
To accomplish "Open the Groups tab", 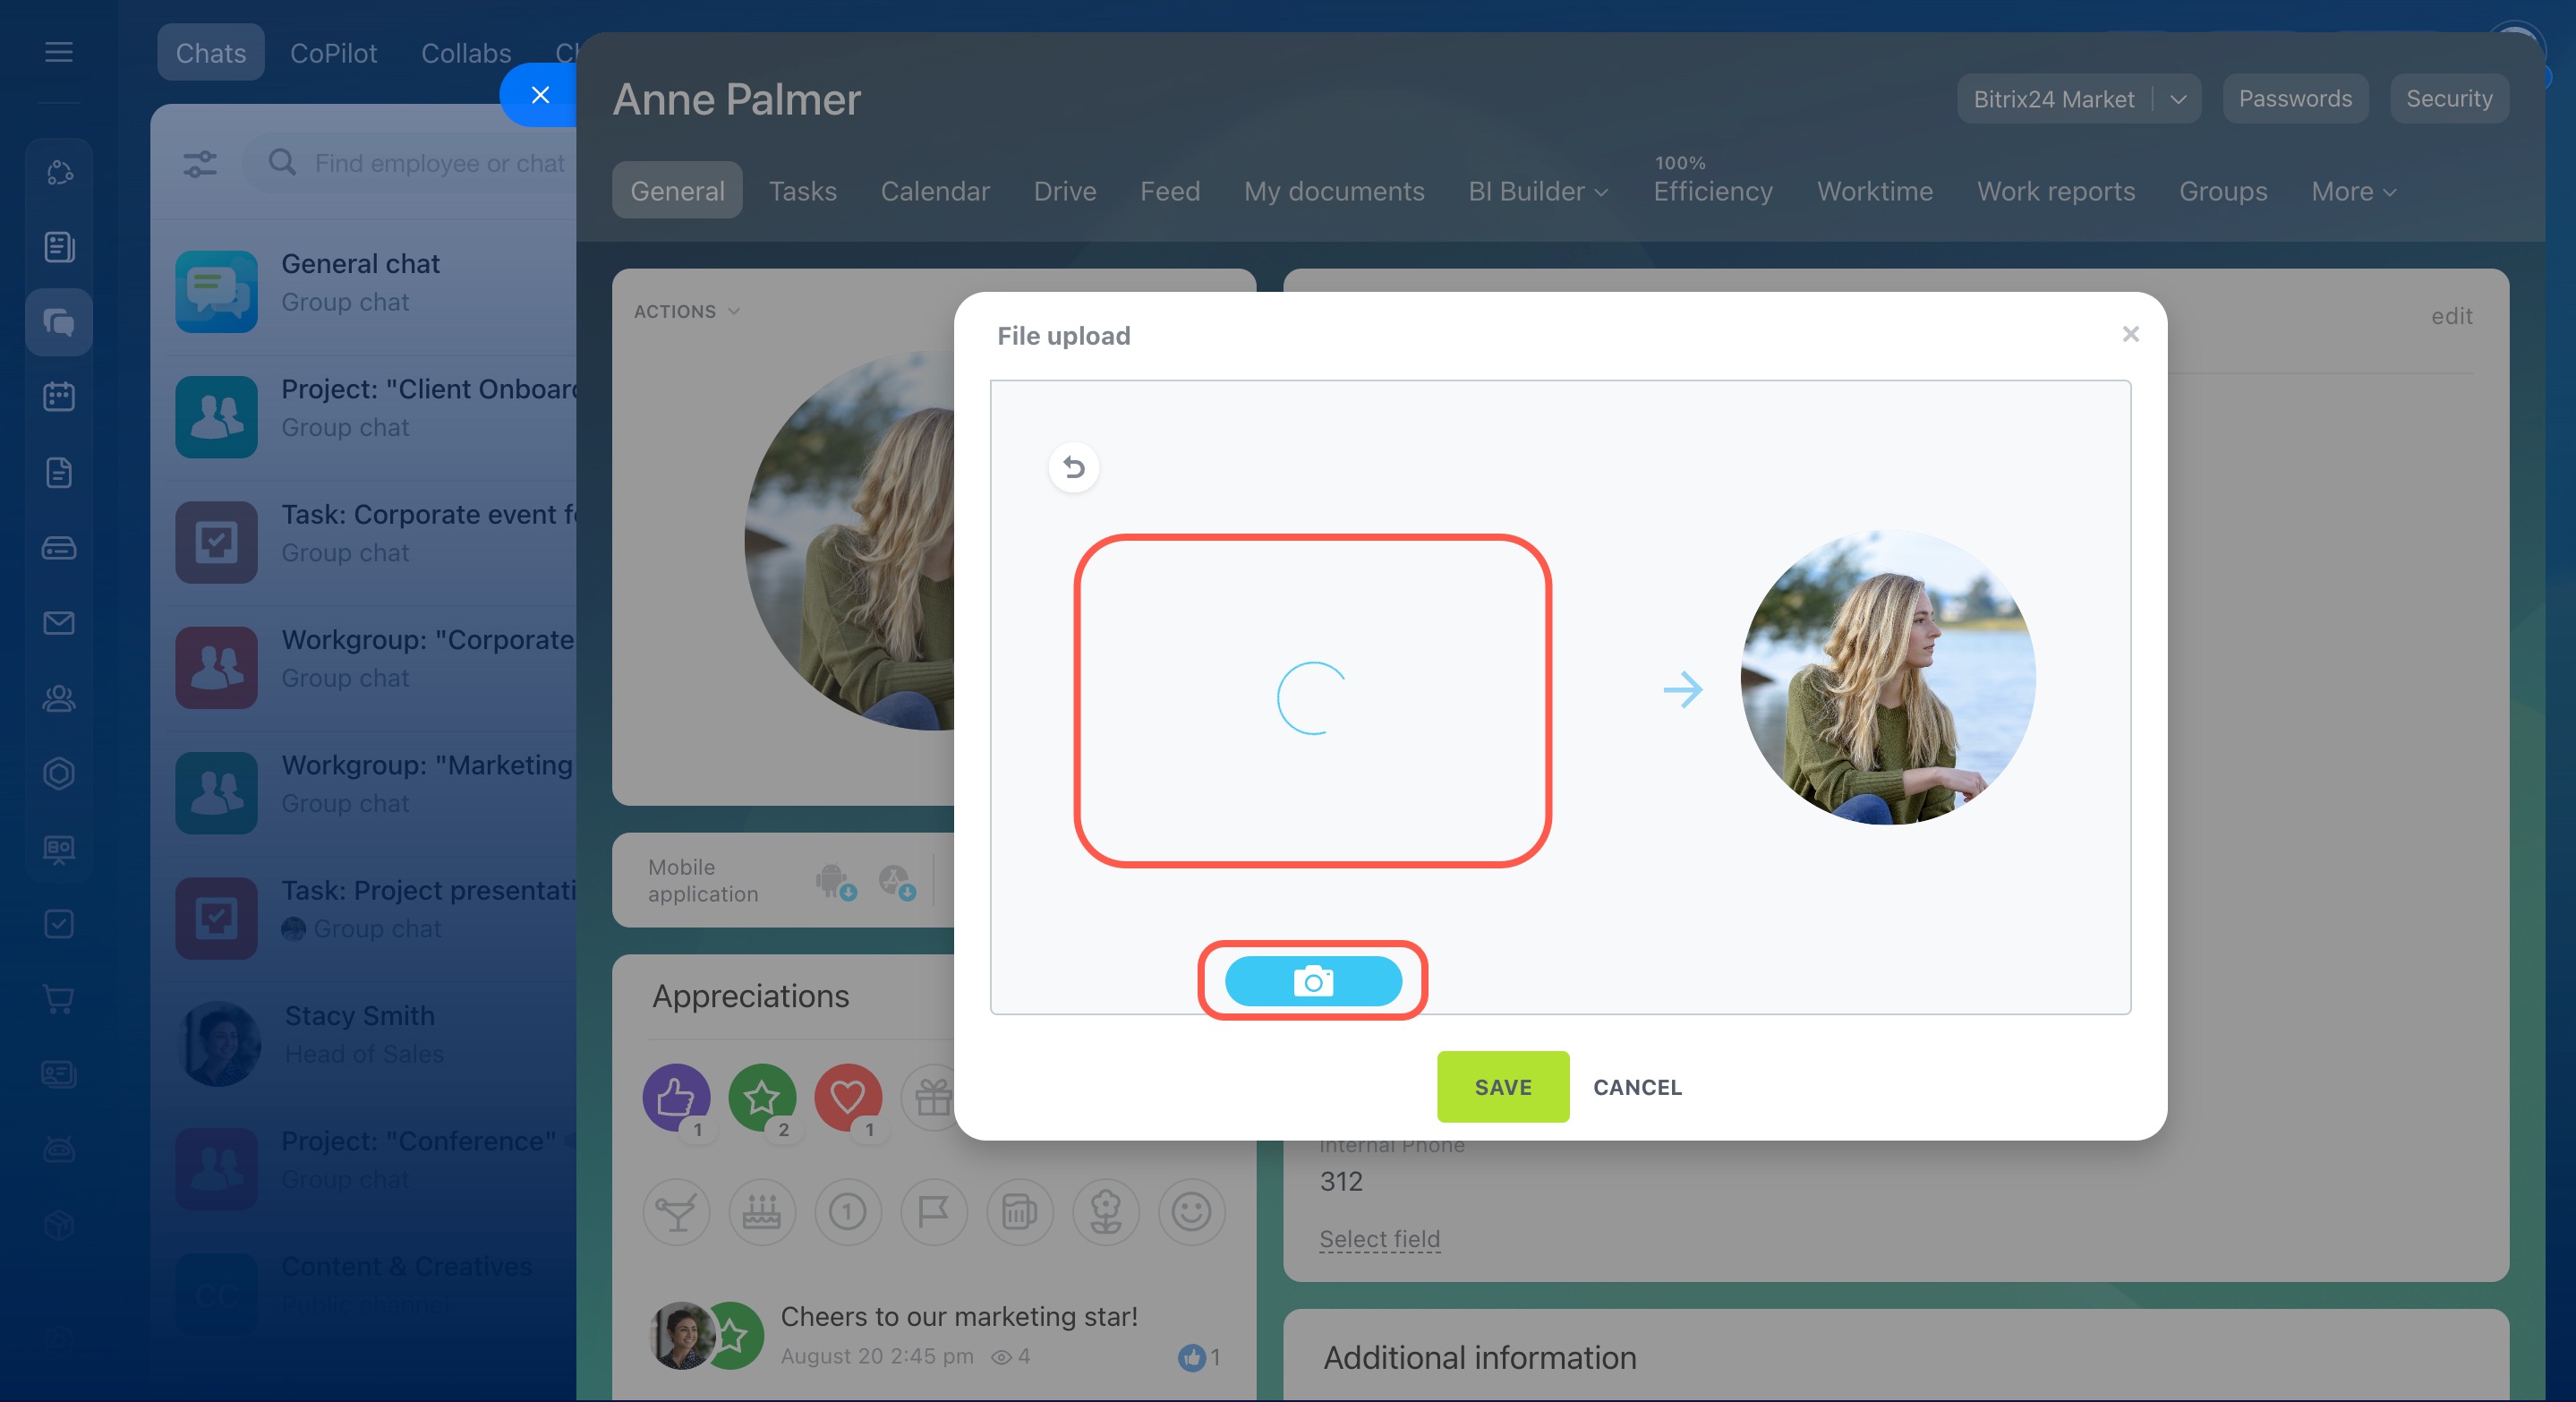I will [2223, 191].
